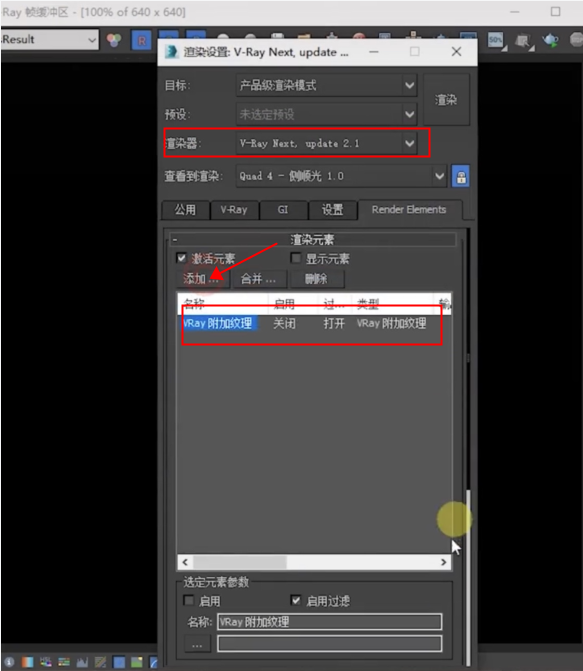Screen dimensions: 583x671
Task: Click the horizontal scrollbar thumb in element list
Action: pyautogui.click(x=240, y=562)
